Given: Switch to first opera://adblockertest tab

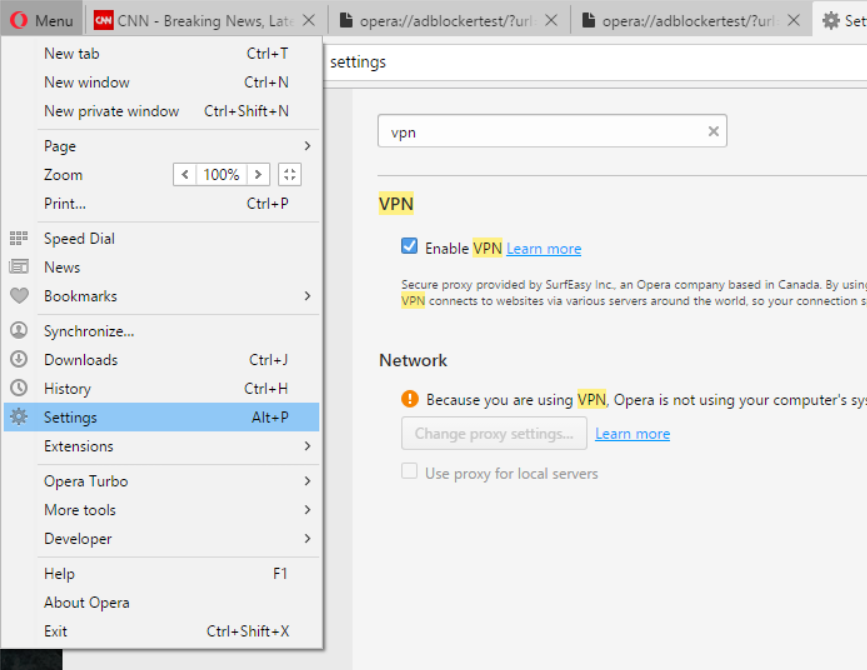Looking at the screenshot, I should click(x=449, y=20).
